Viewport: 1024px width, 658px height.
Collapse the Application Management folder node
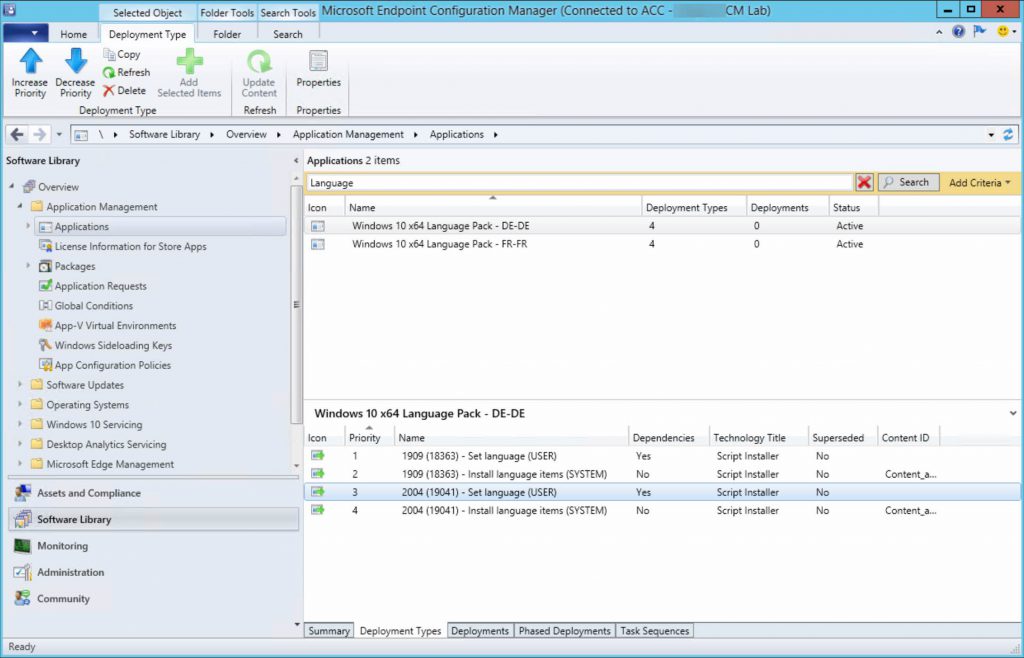click(x=20, y=206)
